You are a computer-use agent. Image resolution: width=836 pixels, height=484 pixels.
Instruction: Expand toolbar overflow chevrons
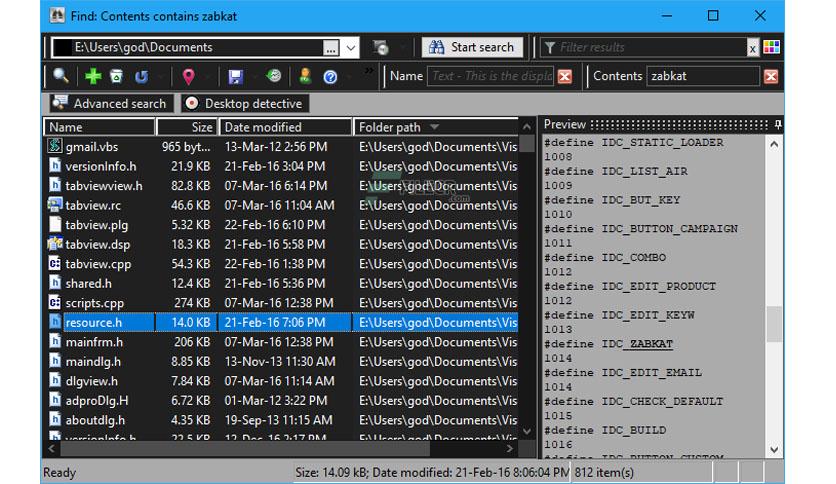tap(368, 70)
